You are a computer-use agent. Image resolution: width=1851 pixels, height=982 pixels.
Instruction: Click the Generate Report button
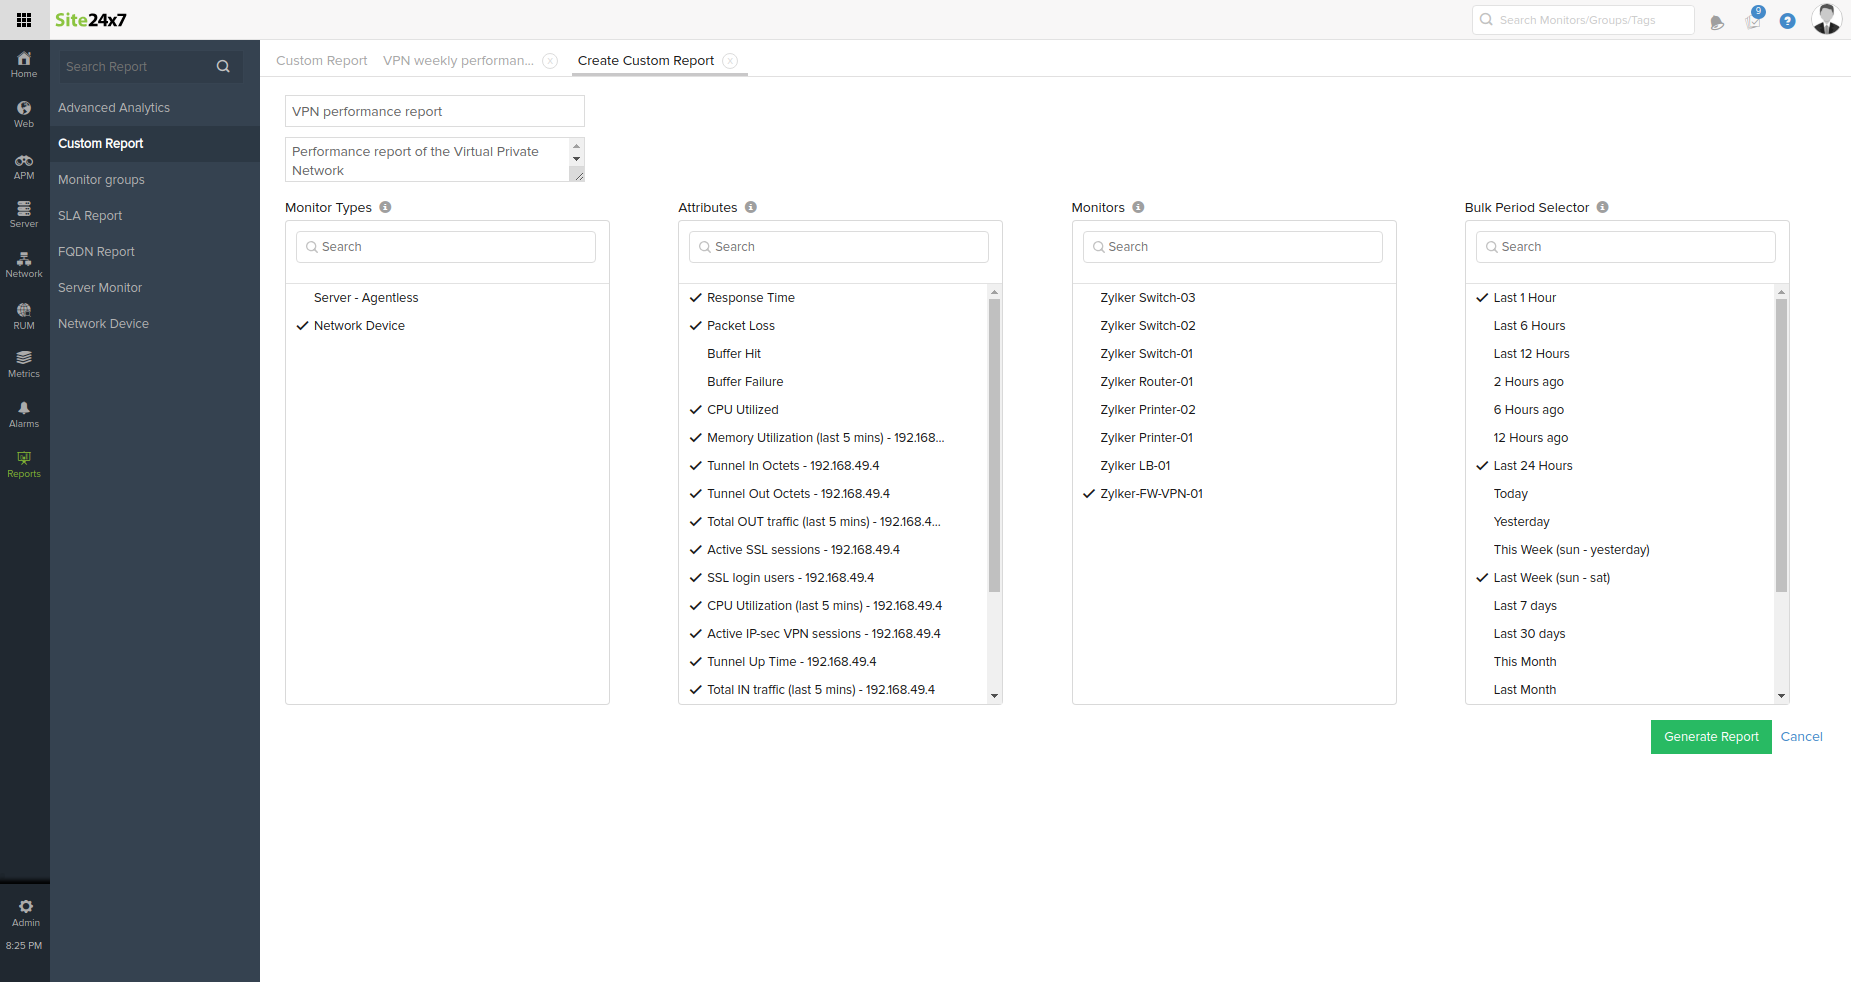pos(1710,737)
